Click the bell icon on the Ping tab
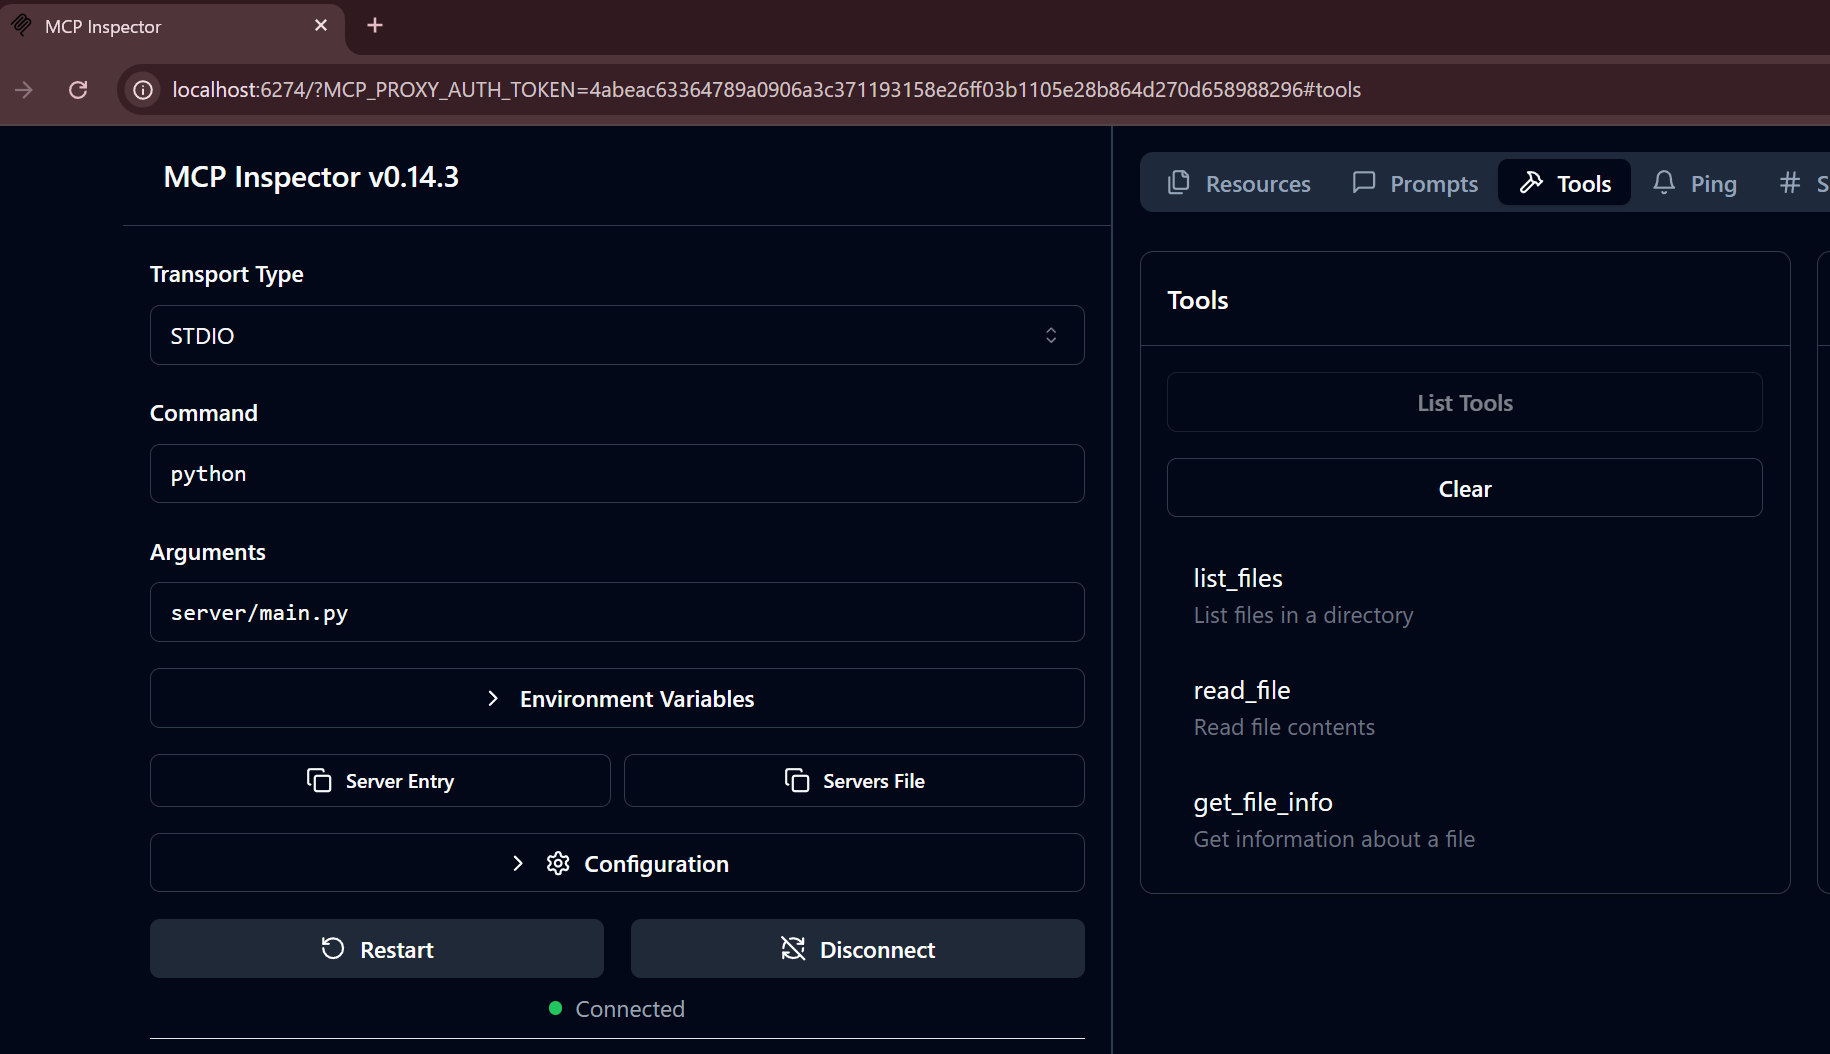The image size is (1830, 1054). pos(1663,182)
